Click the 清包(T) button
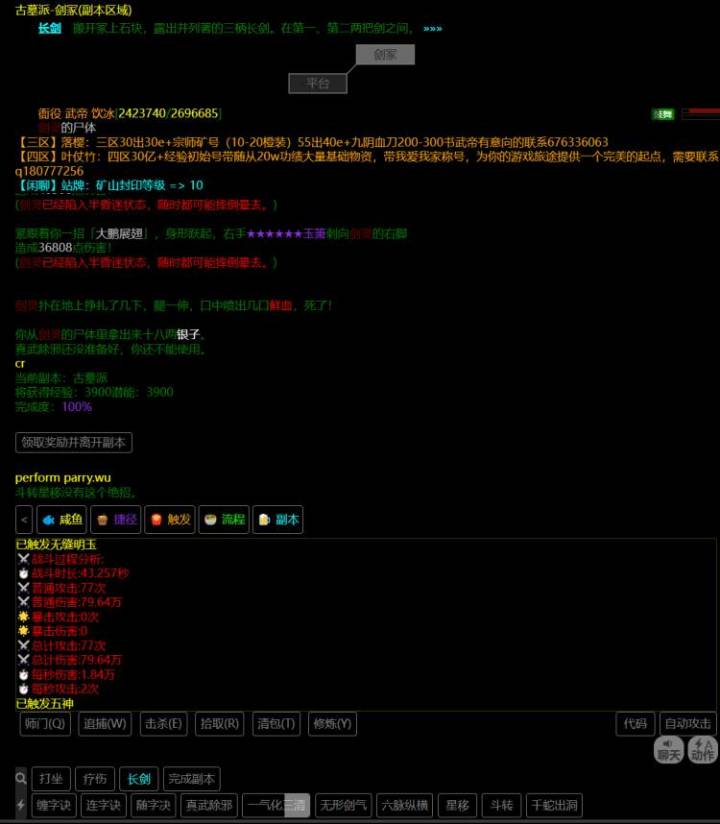The image size is (720, 824). (276, 724)
